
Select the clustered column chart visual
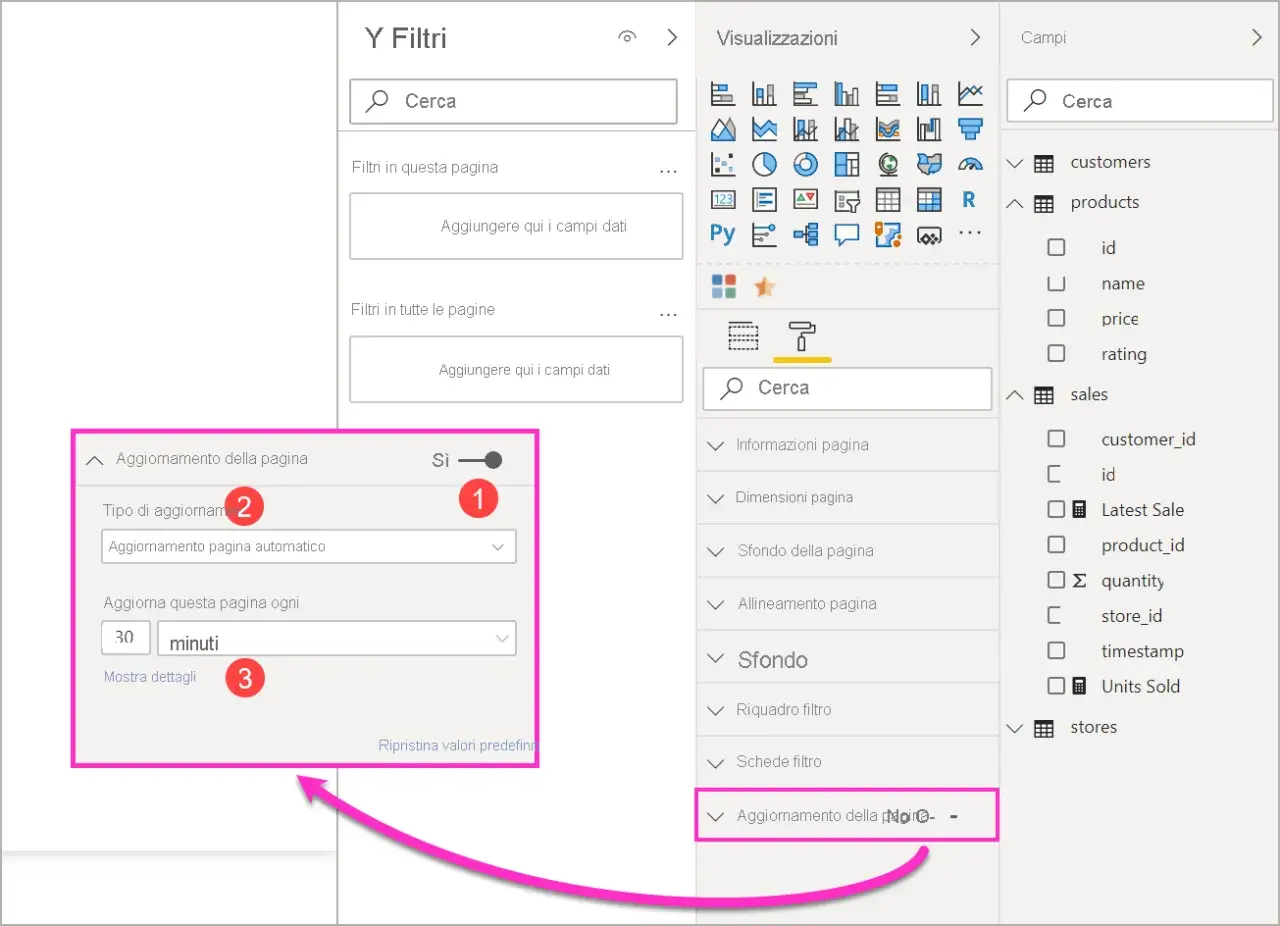pyautogui.click(x=846, y=94)
